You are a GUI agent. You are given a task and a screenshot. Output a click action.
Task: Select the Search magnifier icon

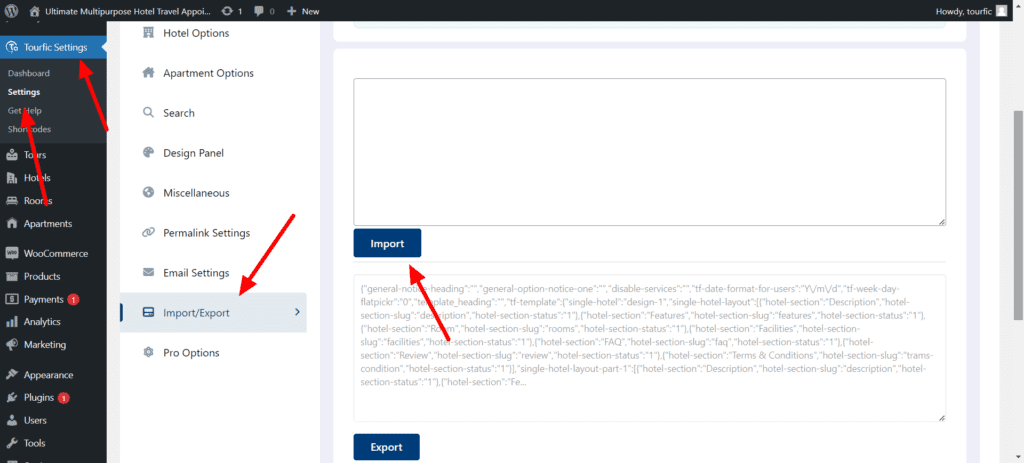pos(148,113)
